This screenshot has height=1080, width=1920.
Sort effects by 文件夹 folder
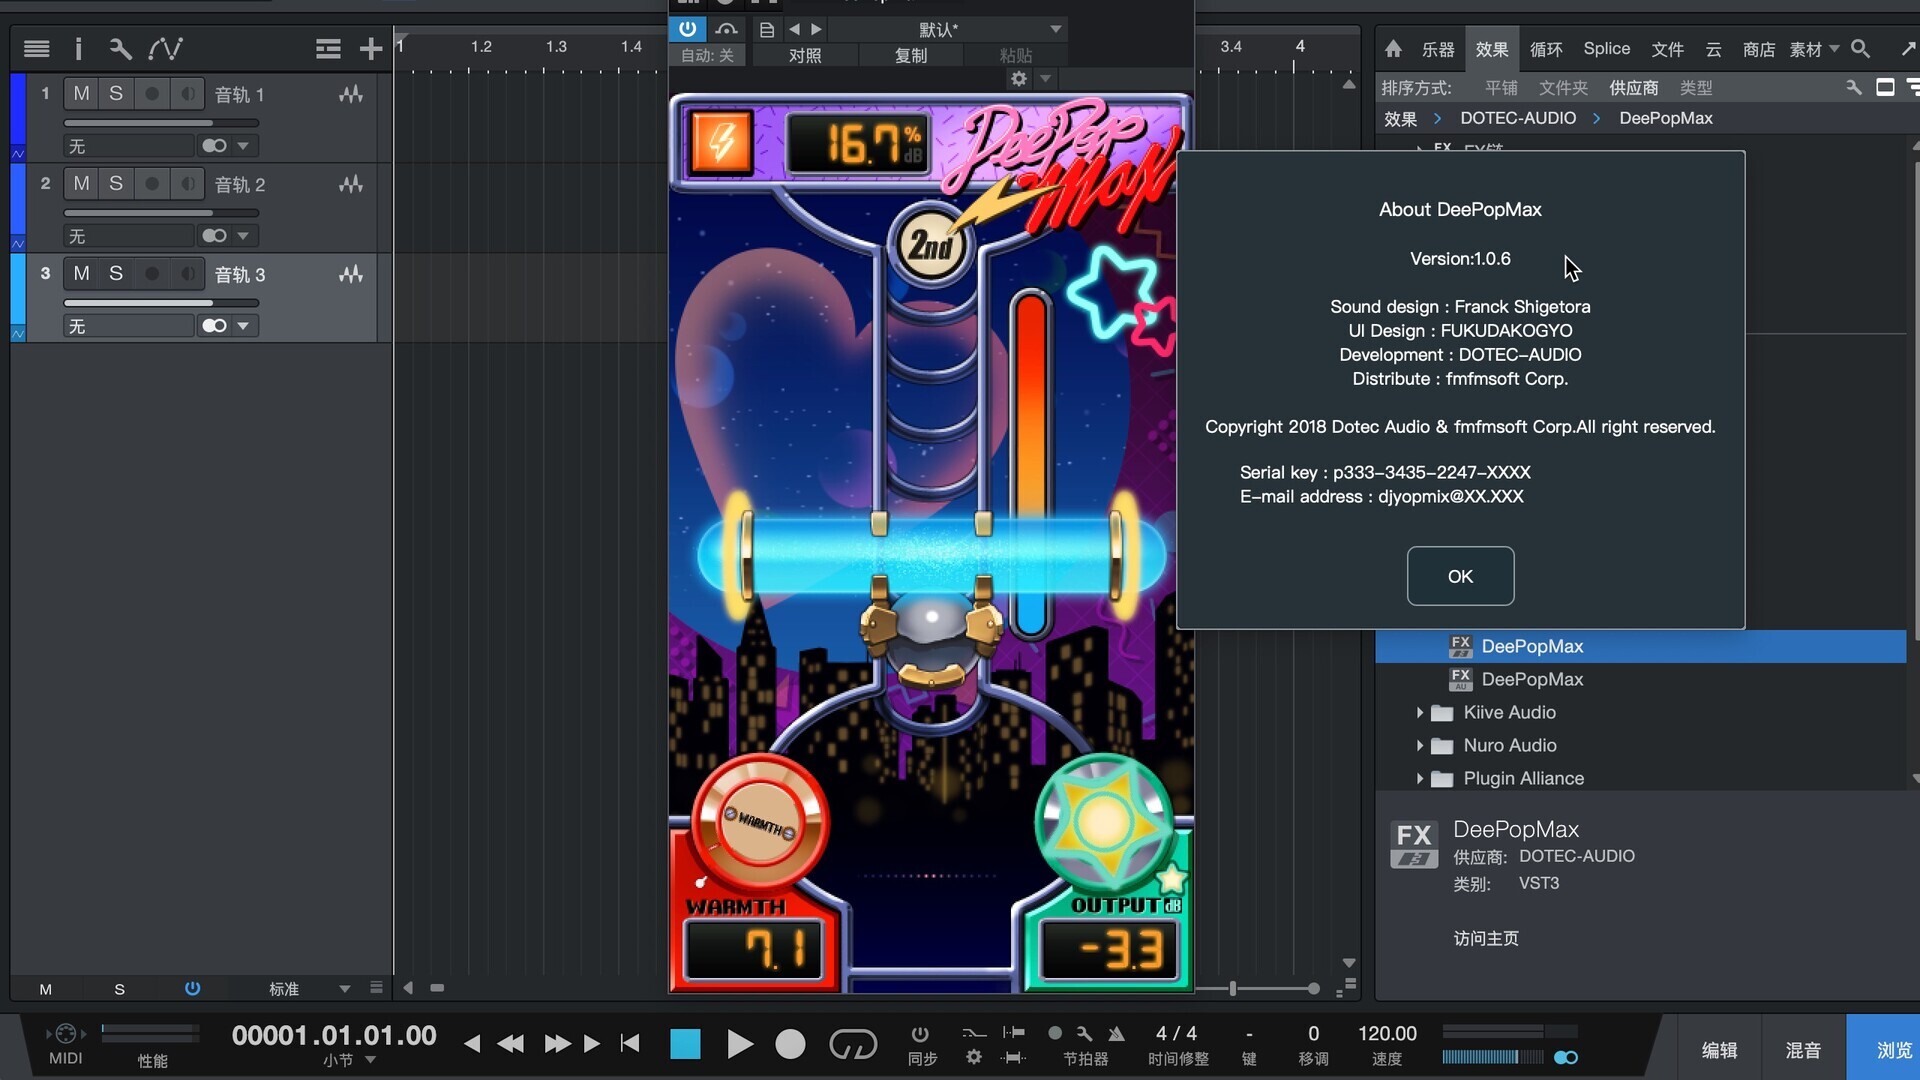pos(1563,88)
